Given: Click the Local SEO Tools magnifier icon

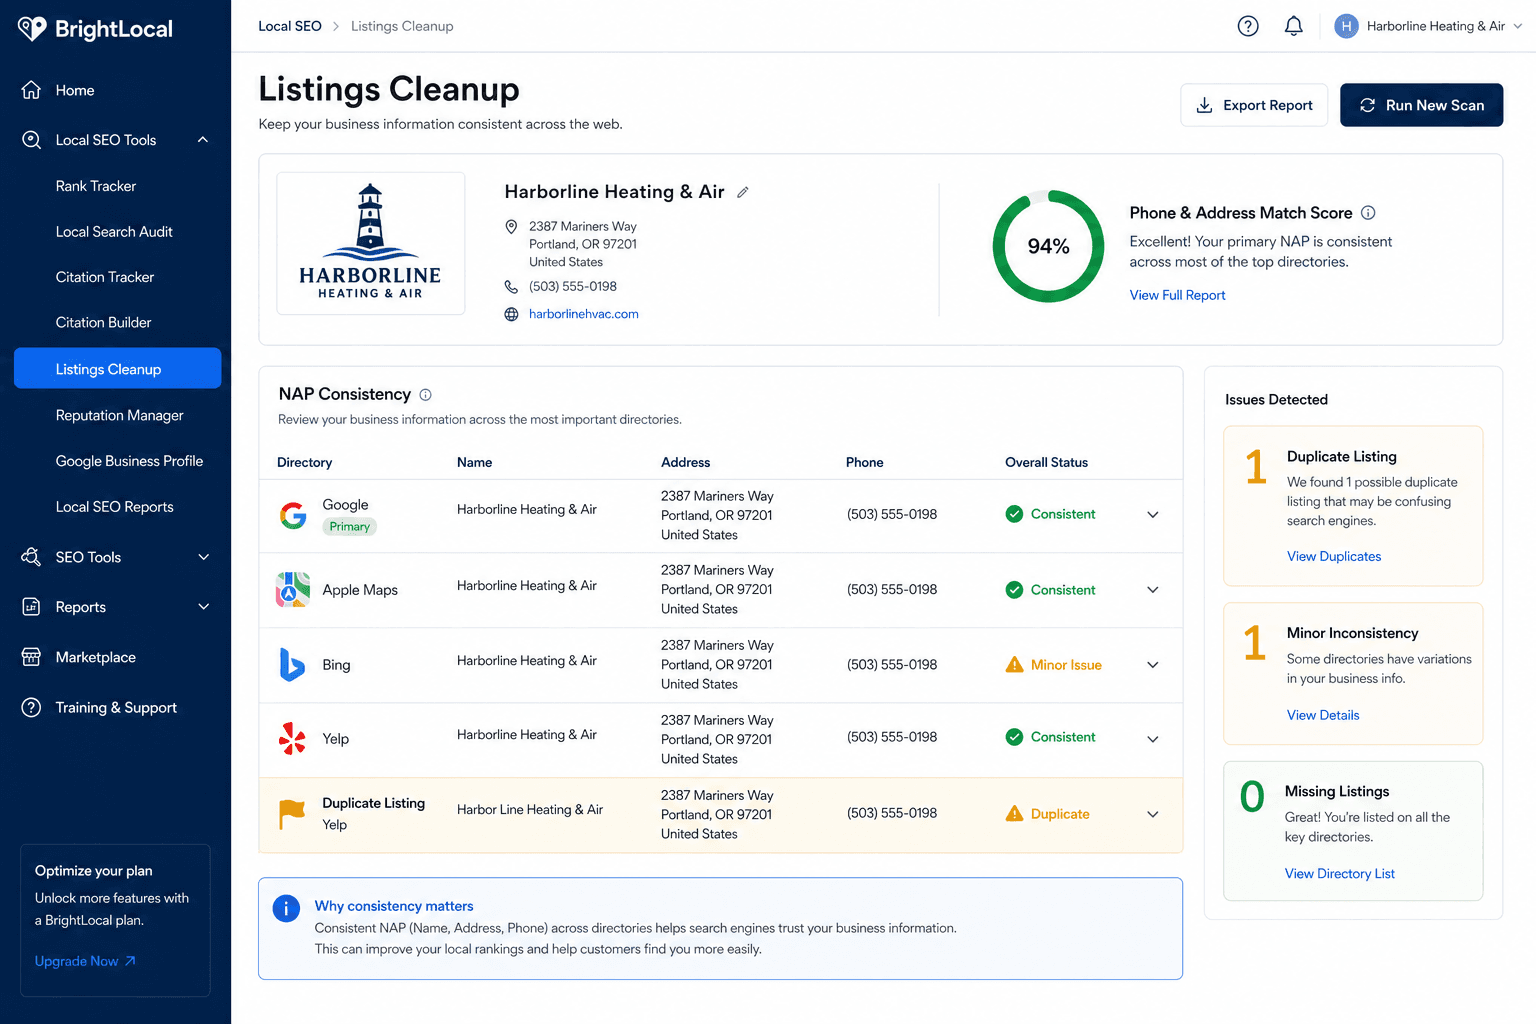Looking at the screenshot, I should 31,140.
